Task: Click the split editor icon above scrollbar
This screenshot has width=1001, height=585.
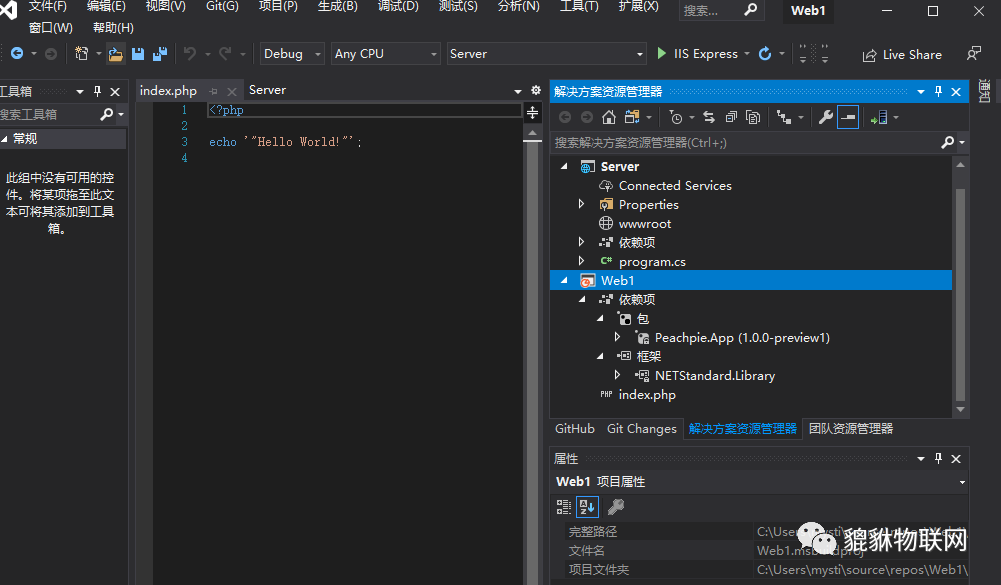Action: [532, 113]
